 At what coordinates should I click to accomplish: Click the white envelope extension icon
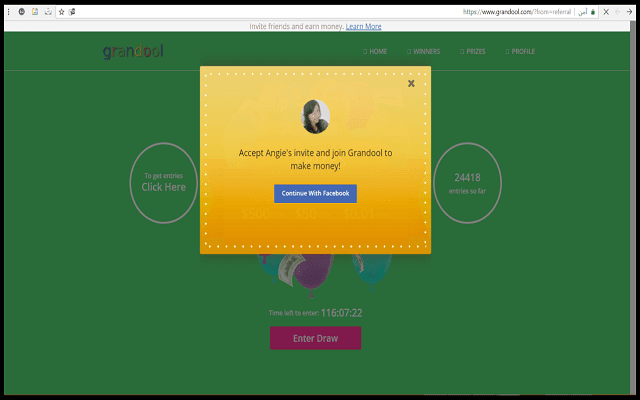(48, 12)
